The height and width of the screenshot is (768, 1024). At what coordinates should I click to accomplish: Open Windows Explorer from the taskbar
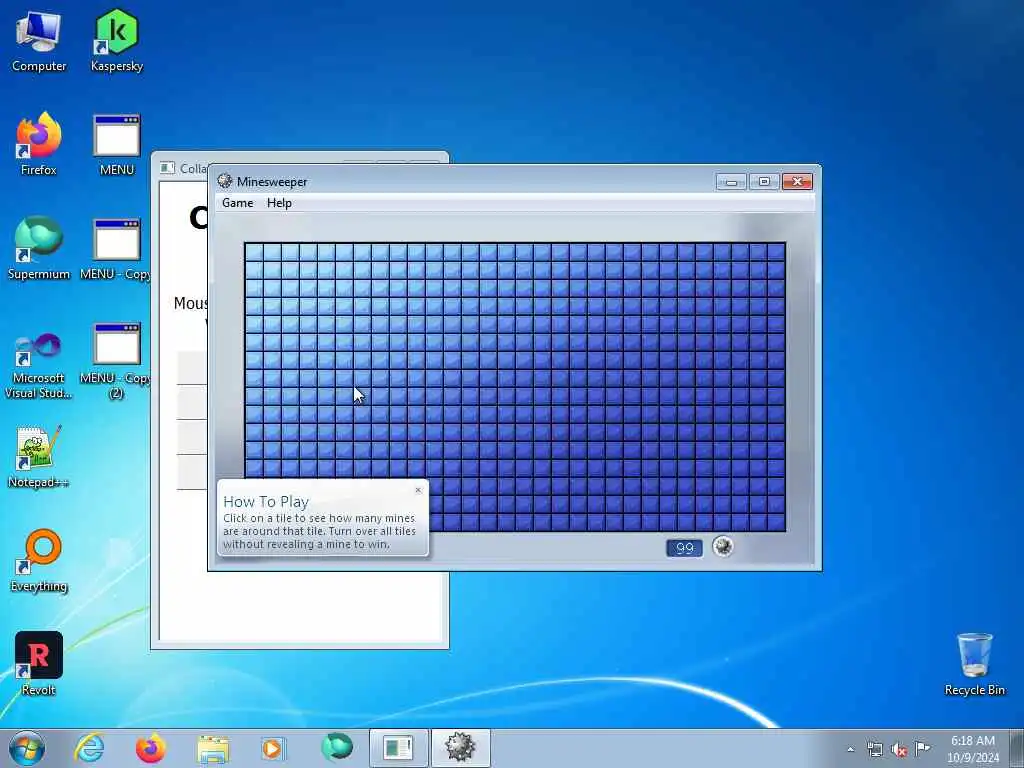[213, 748]
